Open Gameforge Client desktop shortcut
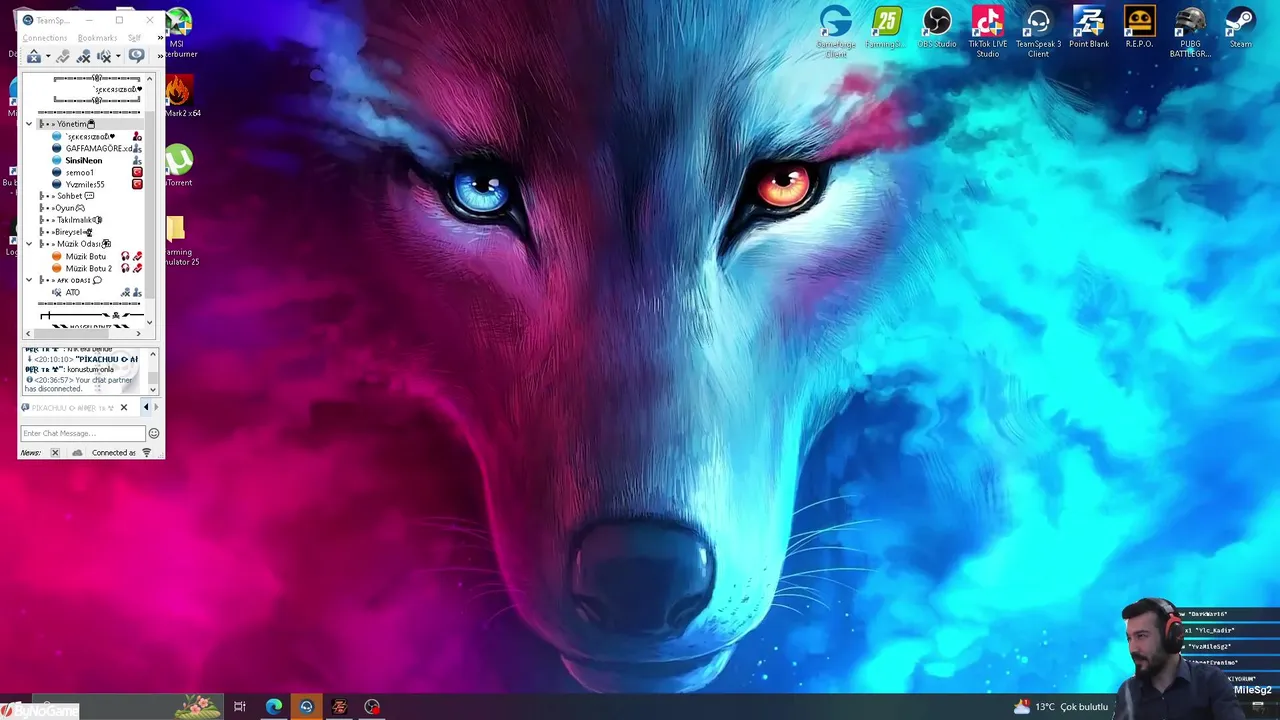 [836, 32]
